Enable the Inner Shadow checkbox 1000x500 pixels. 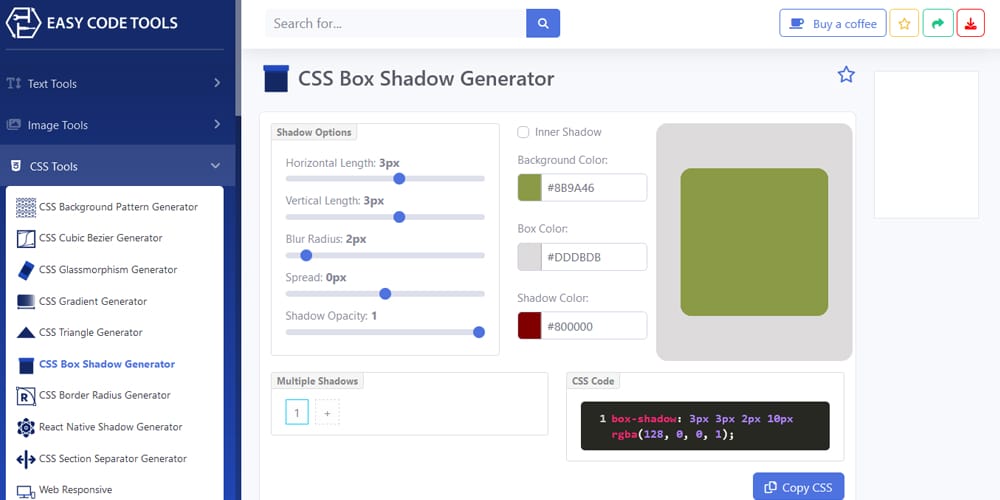coord(523,132)
